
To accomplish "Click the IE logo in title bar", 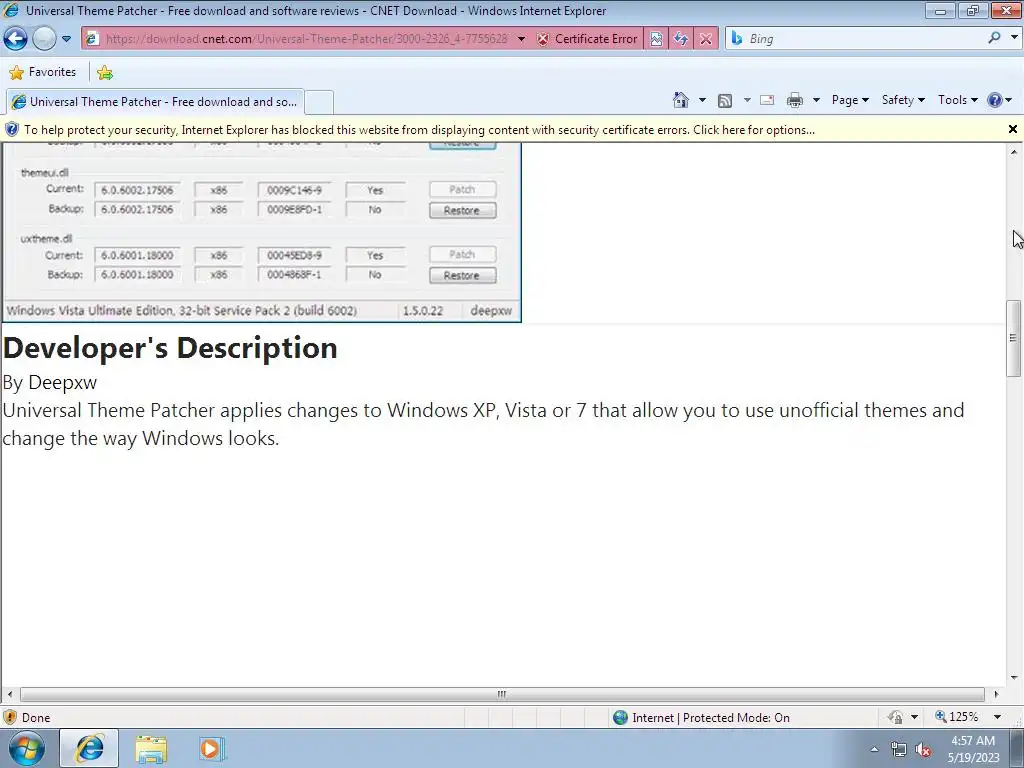I will (11, 10).
